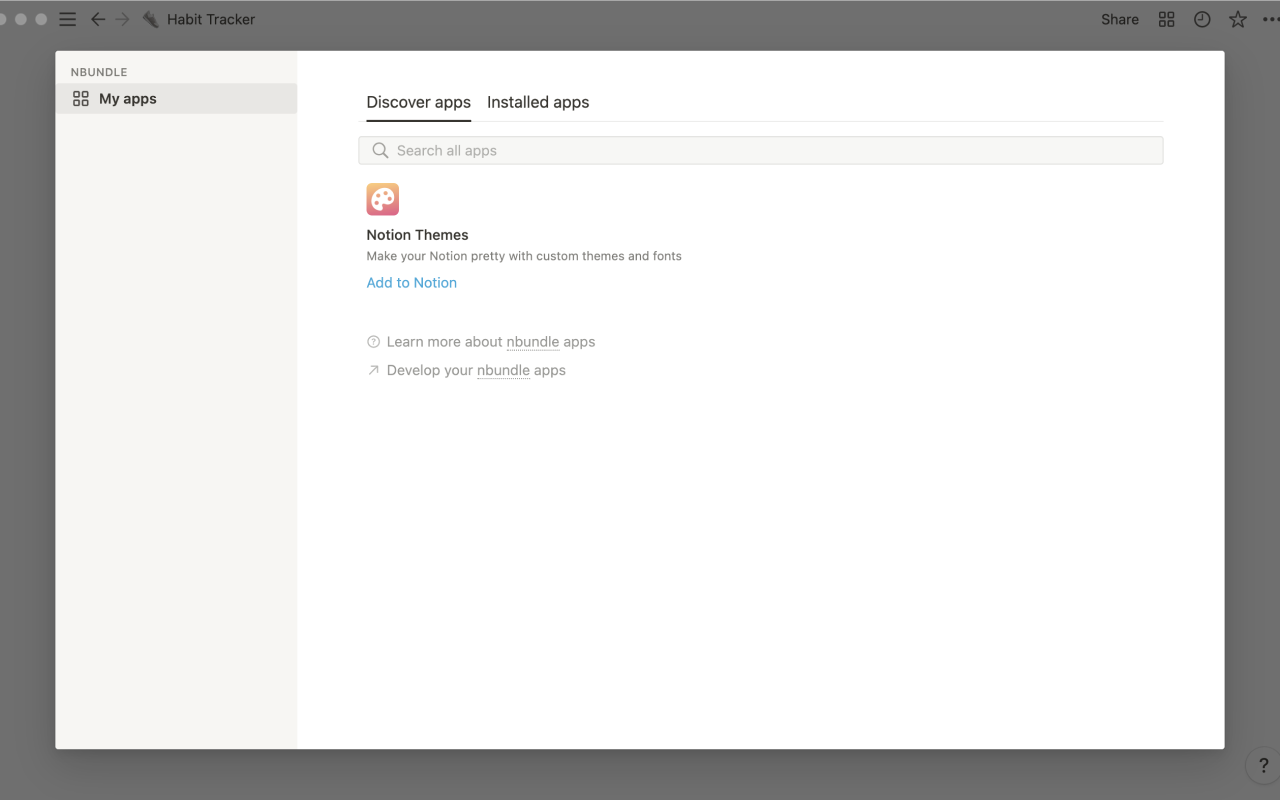Viewport: 1280px width, 800px height.
Task: Go back with the left arrow
Action: click(x=98, y=19)
